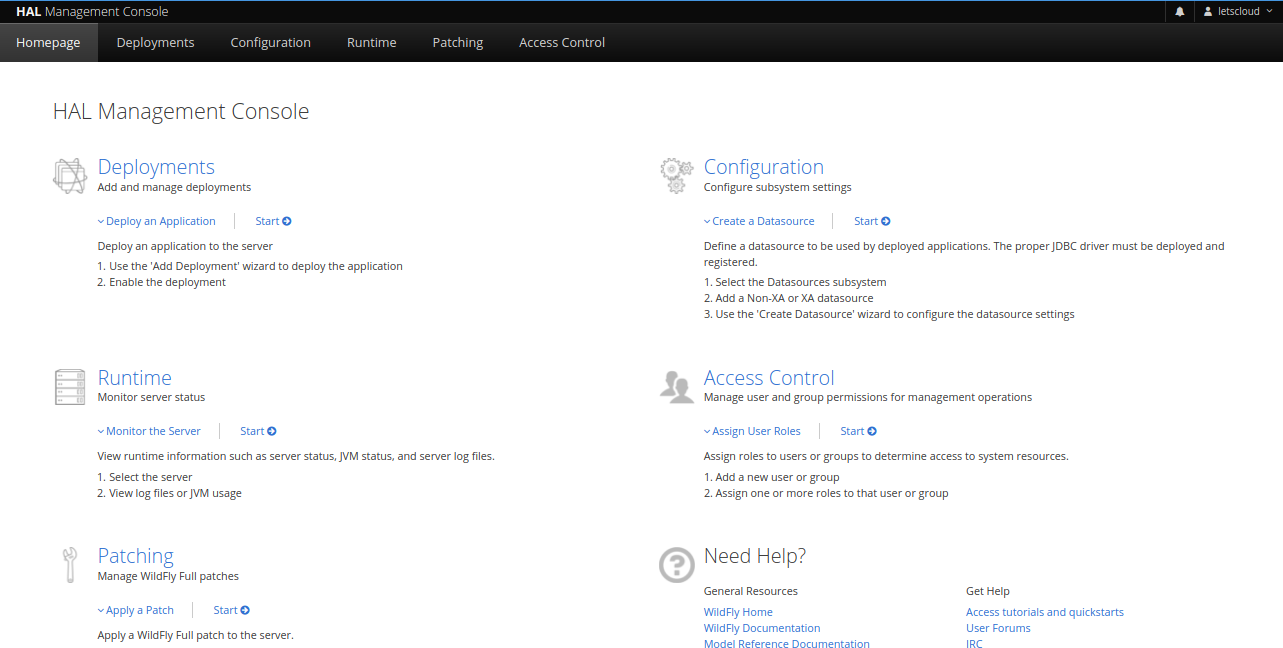The image size is (1283, 648).
Task: Click Start next to Monitor the Server
Action: 258,431
